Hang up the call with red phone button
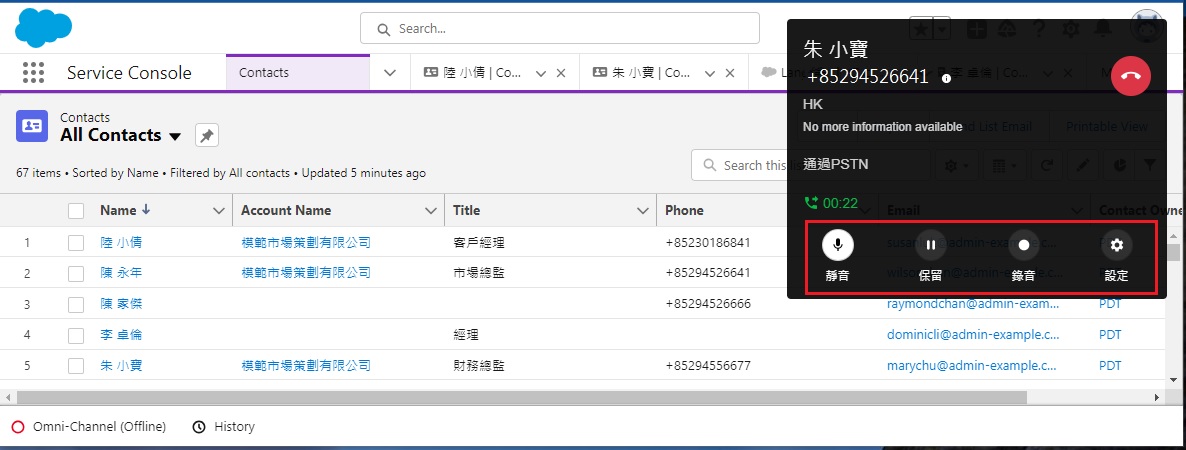 point(1131,76)
